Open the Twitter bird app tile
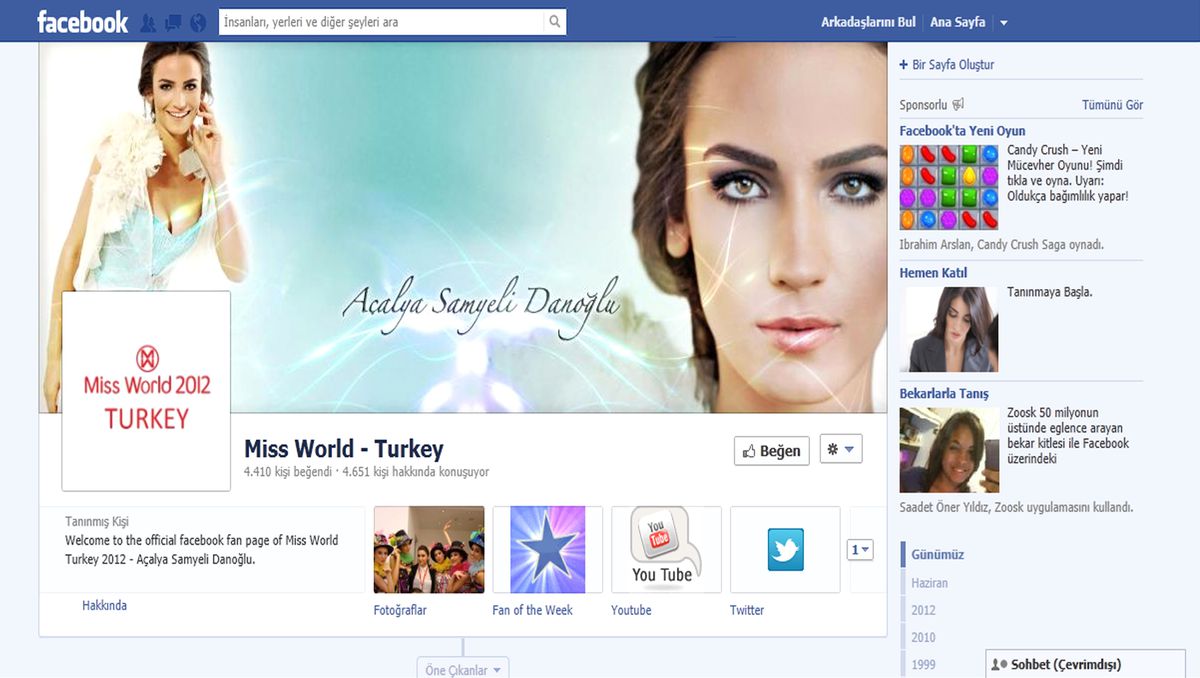Viewport: 1200px width, 678px height. click(785, 550)
